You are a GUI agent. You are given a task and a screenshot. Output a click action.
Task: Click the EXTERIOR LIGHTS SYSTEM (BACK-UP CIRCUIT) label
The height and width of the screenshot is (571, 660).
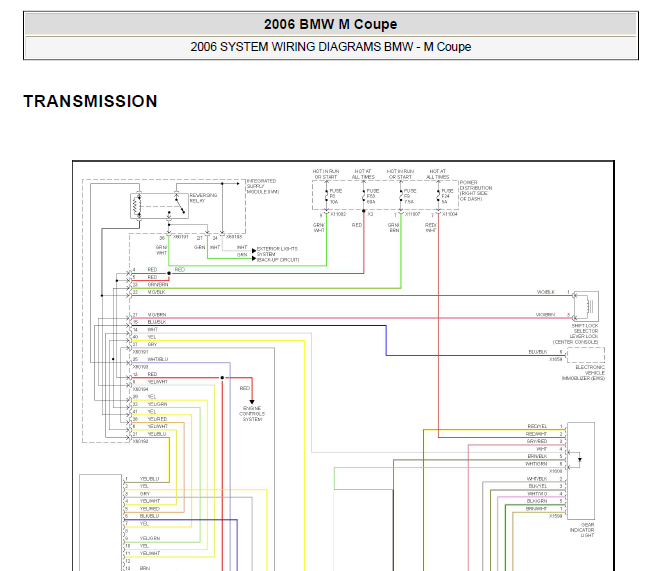pyautogui.click(x=278, y=255)
